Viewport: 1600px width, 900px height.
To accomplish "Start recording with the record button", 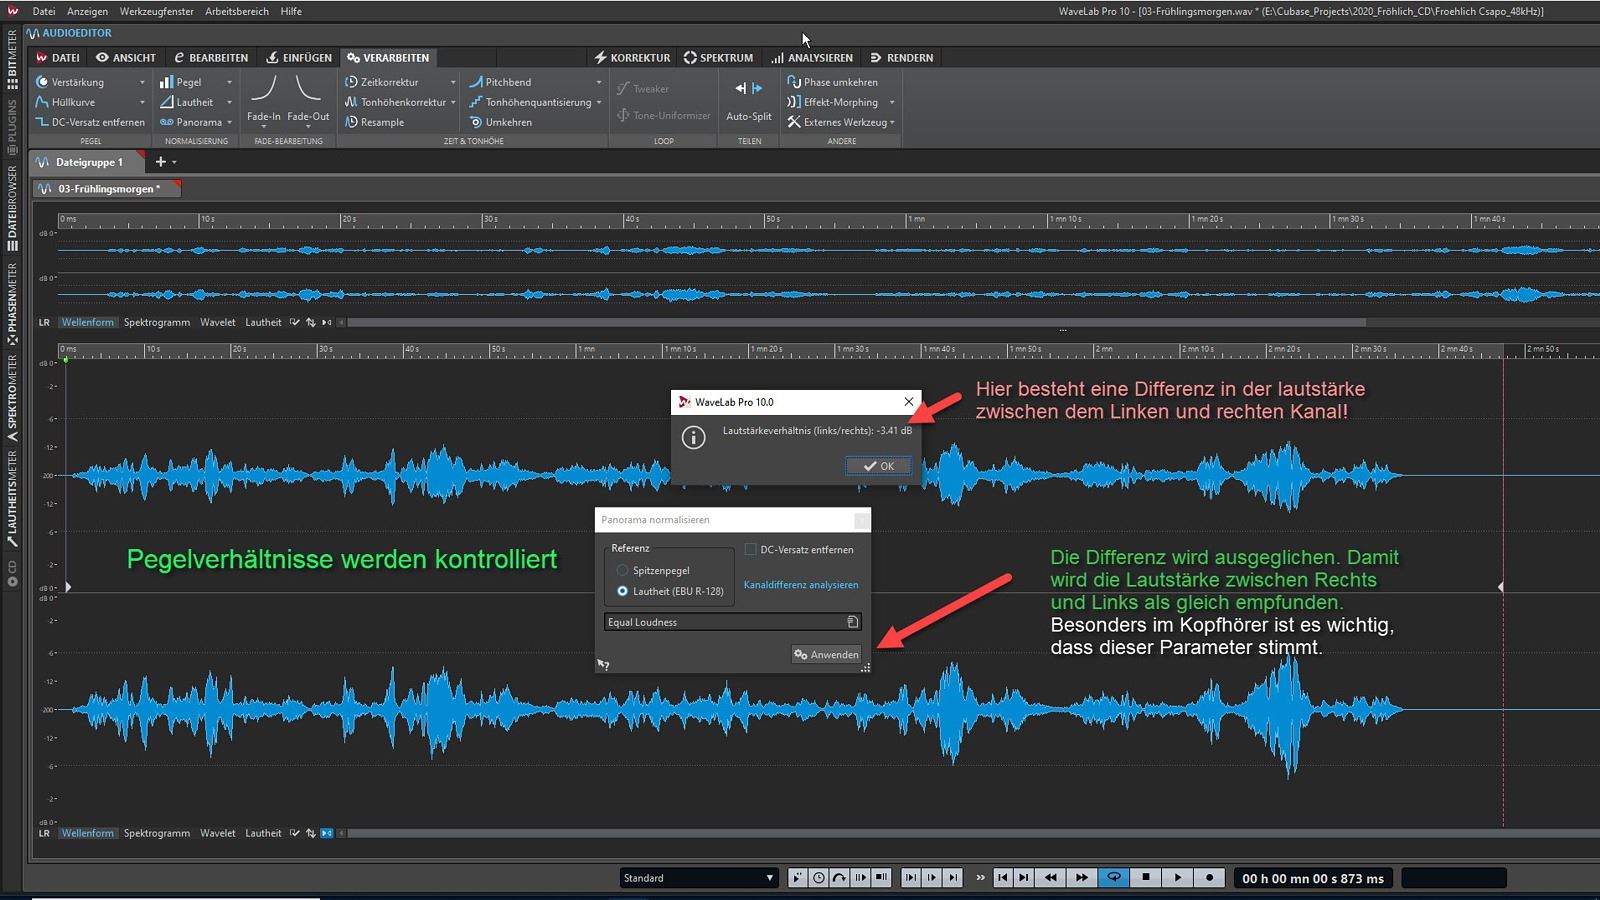I will point(1210,878).
